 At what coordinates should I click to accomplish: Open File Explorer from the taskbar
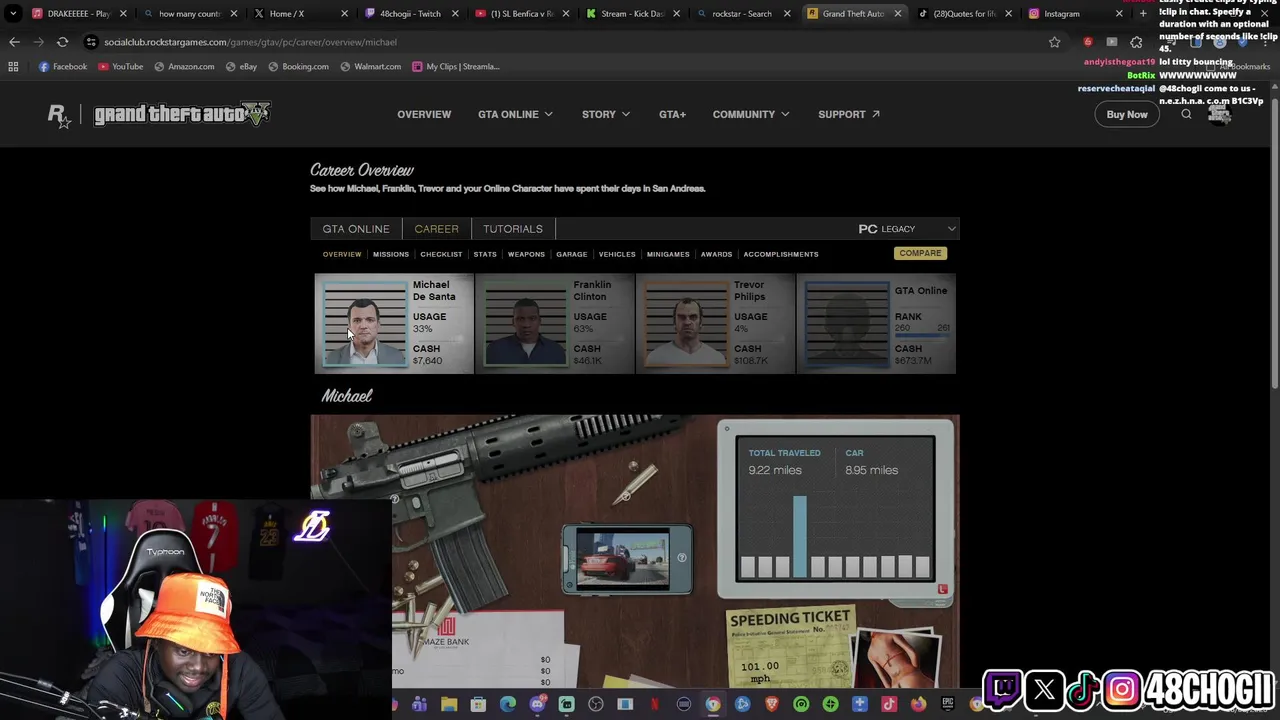pyautogui.click(x=449, y=704)
